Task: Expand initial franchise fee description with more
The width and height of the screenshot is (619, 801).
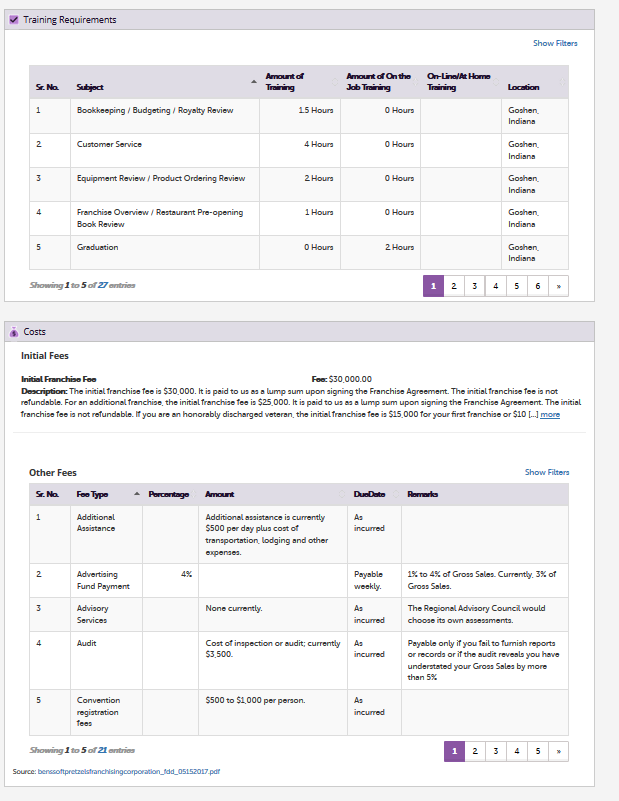Action: click(550, 414)
